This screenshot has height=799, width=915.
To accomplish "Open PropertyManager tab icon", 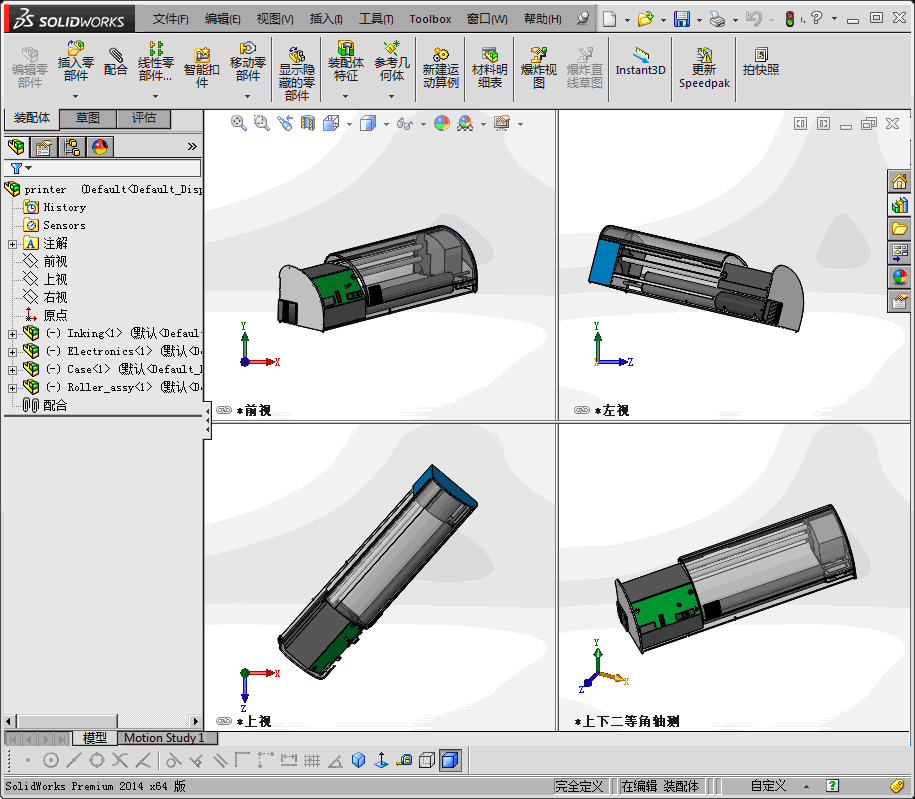I will [44, 146].
